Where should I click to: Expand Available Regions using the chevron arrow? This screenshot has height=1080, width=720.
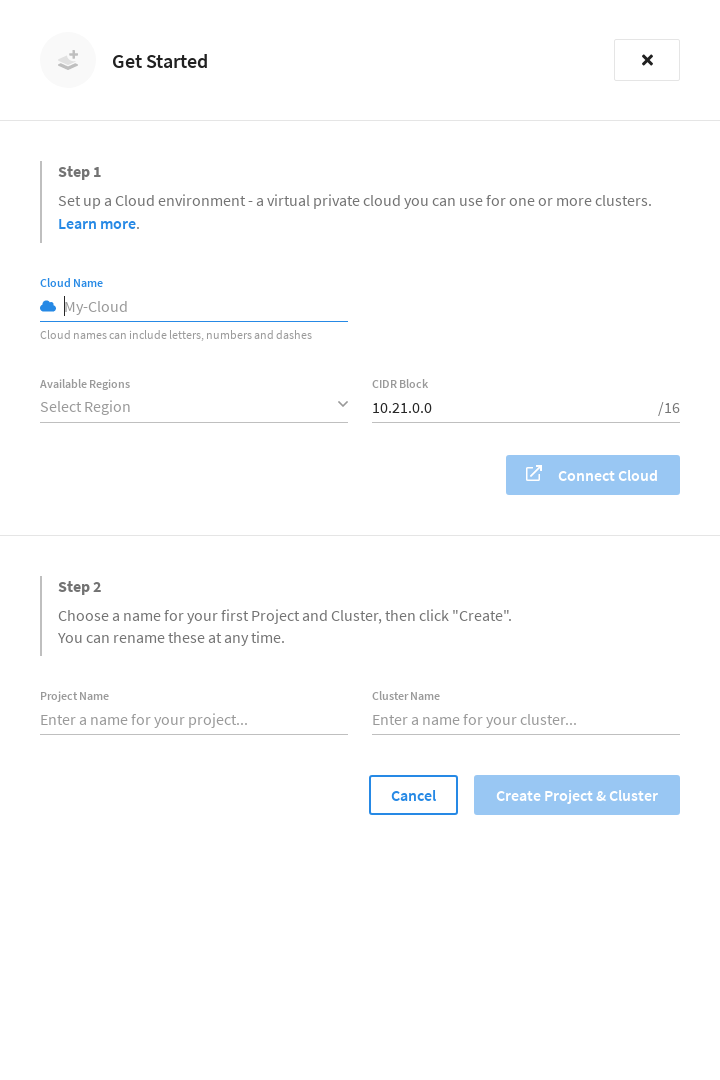[342, 404]
